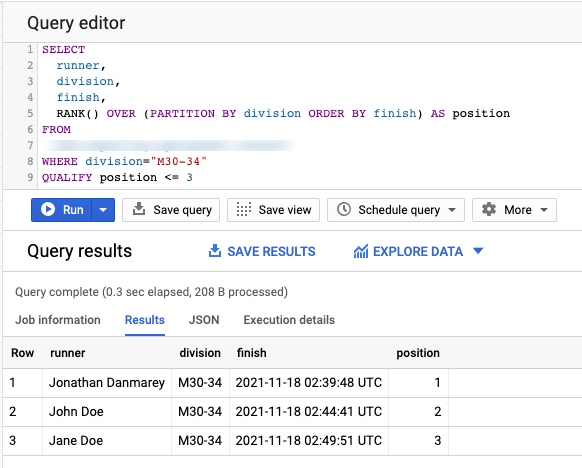582x468 pixels.
Task: Click the WHERE division line in editor
Action: point(124,161)
